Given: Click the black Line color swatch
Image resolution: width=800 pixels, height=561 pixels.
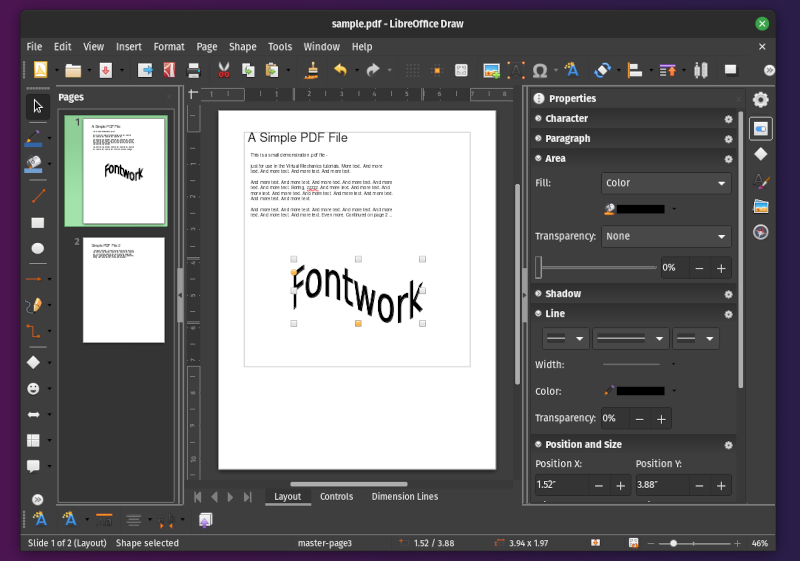Looking at the screenshot, I should [x=640, y=391].
